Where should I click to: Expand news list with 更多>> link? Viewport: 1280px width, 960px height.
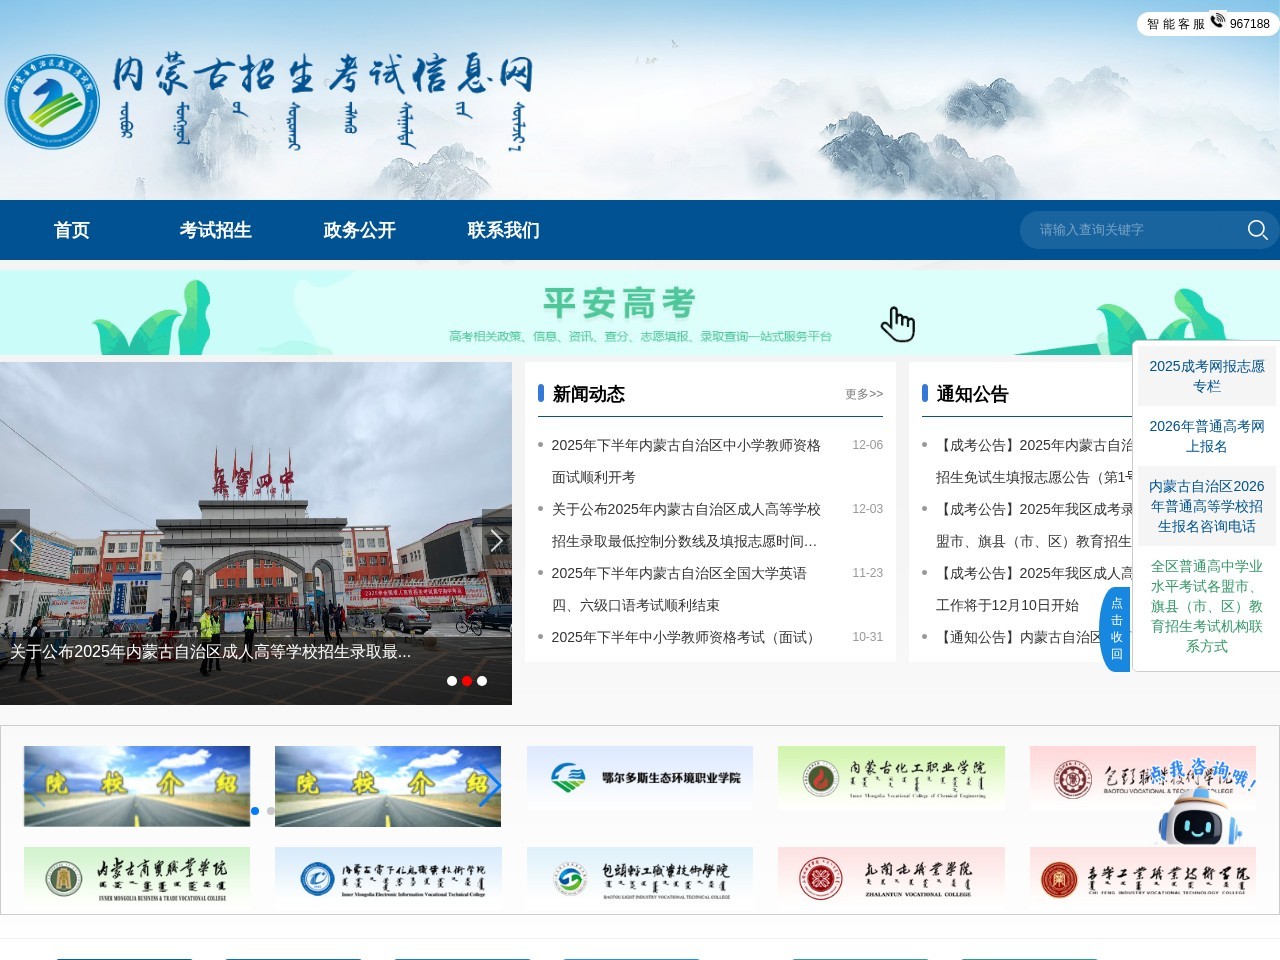click(863, 394)
